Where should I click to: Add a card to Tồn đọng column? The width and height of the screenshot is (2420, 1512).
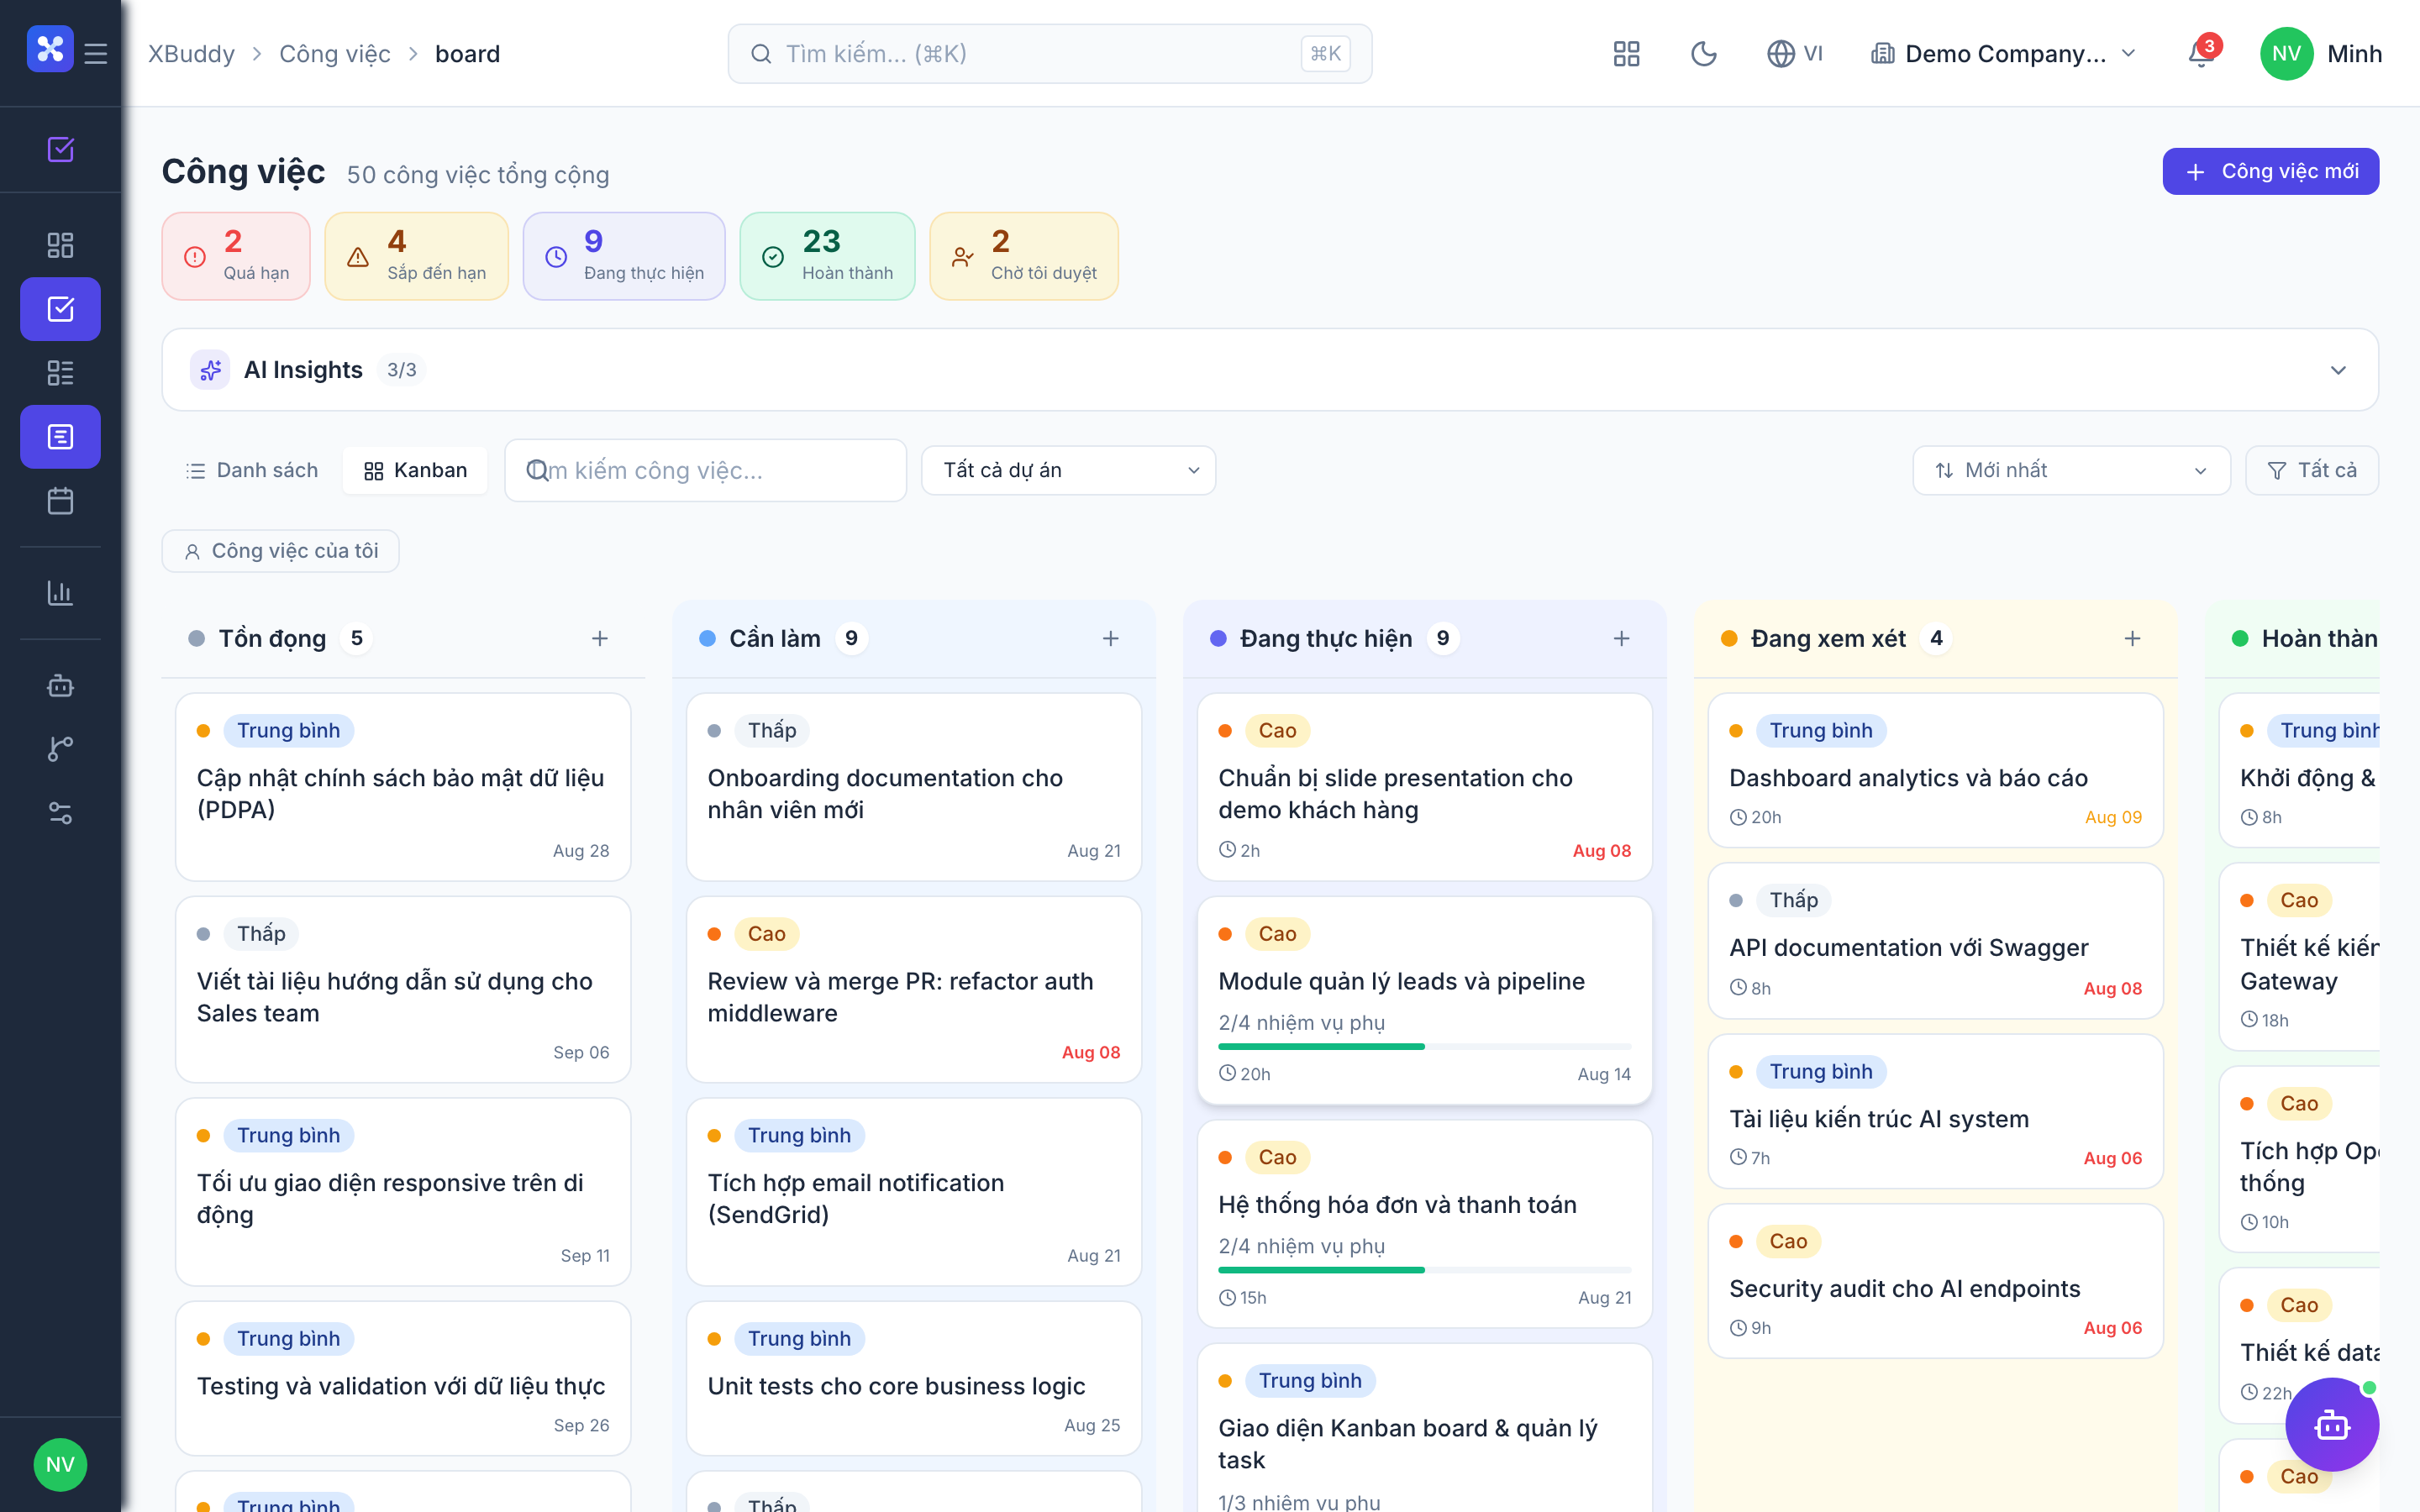600,638
